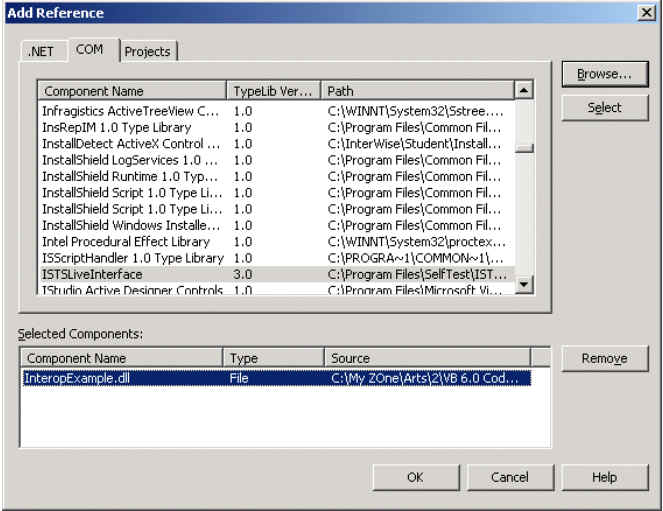Select InstallDetect ActiveX Control row

pos(277,144)
